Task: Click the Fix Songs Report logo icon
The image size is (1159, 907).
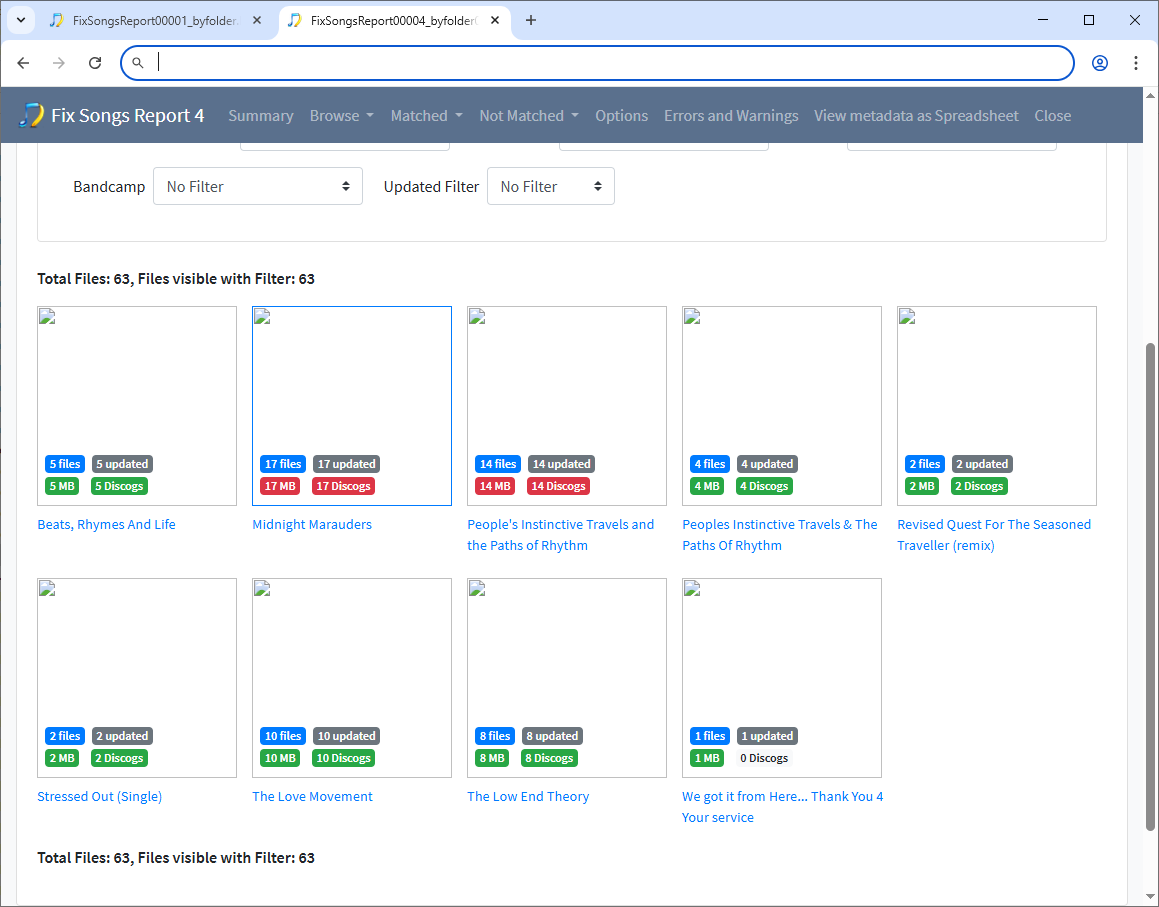Action: [x=32, y=115]
